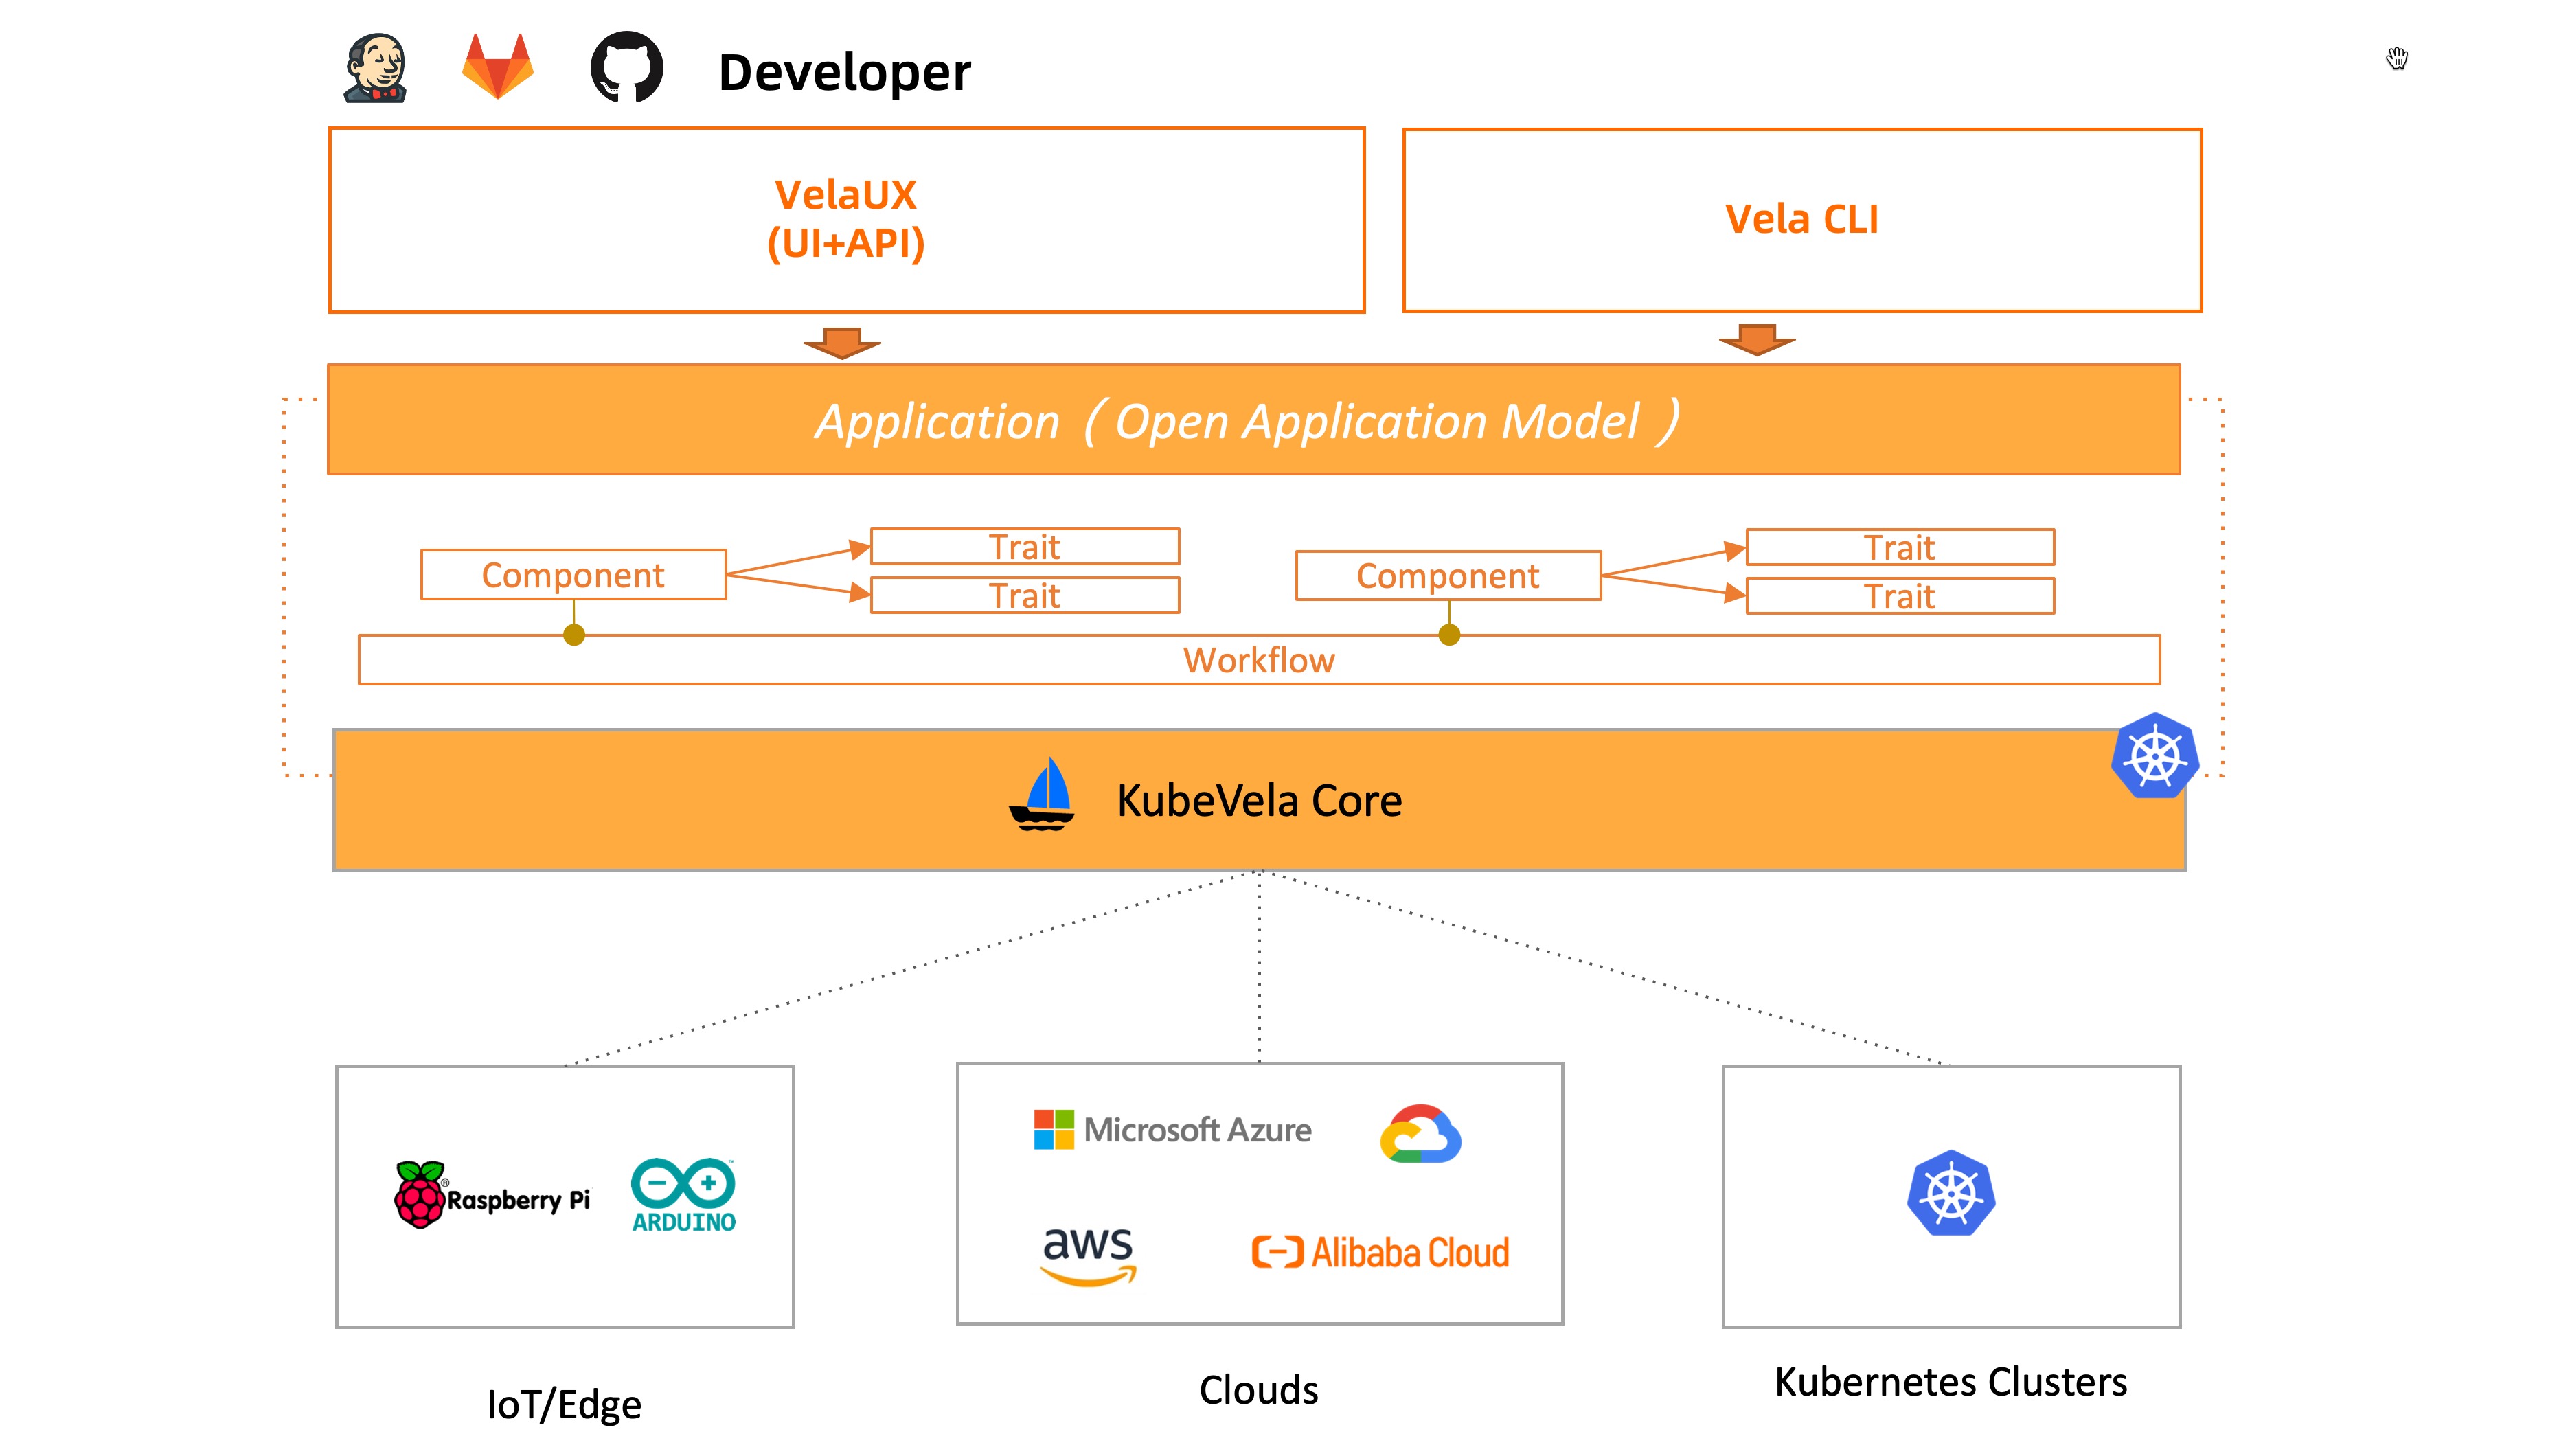Select the Vela CLI box
Image resolution: width=2570 pixels, height=1456 pixels.
(1802, 220)
